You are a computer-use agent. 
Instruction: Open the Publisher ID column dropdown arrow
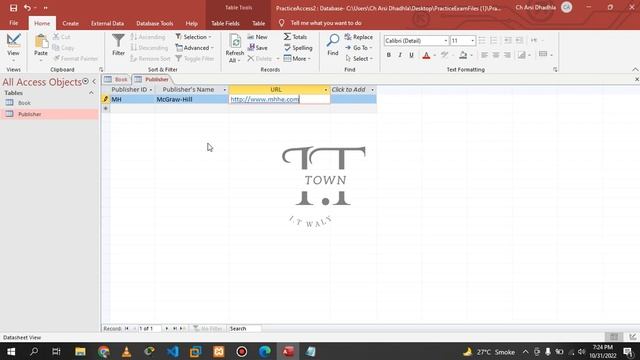(151, 90)
